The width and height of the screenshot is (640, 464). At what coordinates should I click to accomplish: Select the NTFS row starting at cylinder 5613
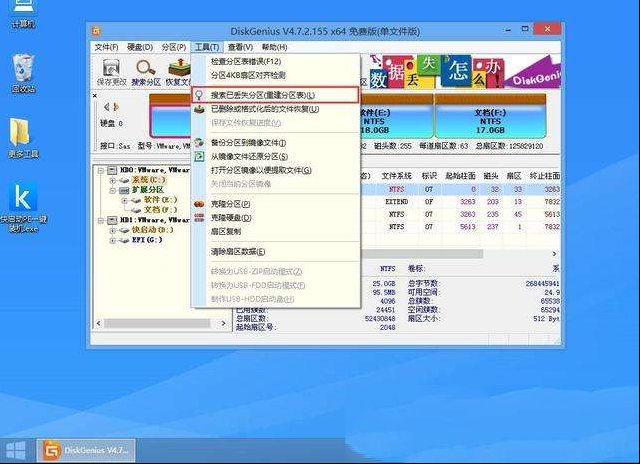[460, 226]
